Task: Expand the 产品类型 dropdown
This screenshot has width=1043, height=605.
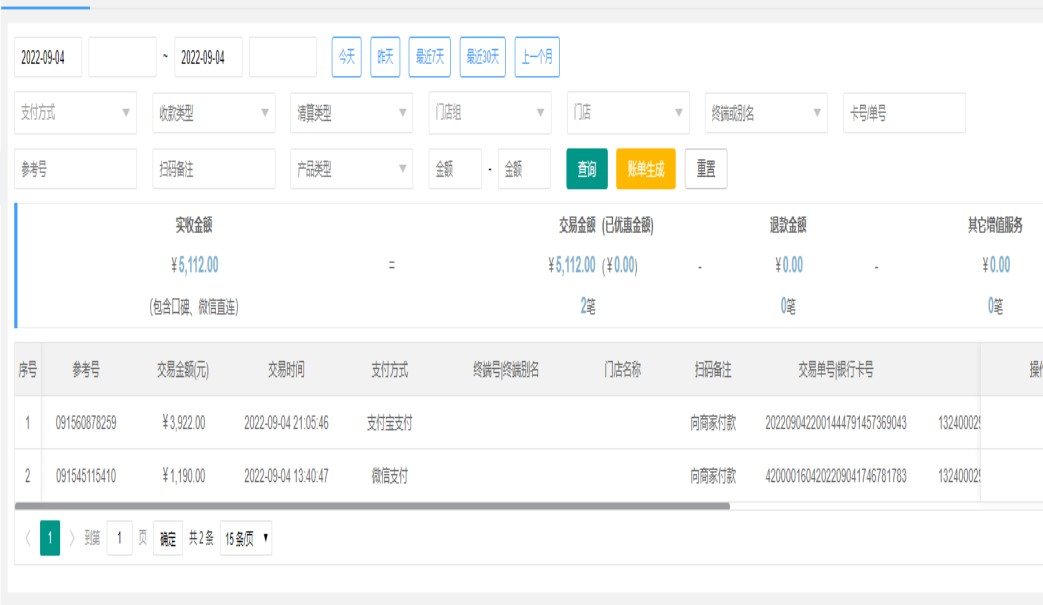Action: (351, 169)
